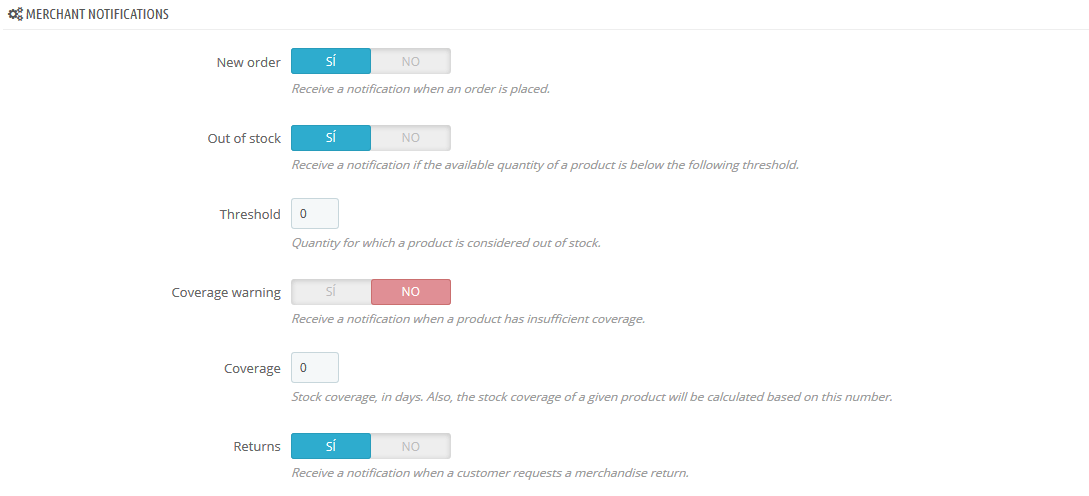Click the order placed notification help text
1089x496 pixels.
420,89
